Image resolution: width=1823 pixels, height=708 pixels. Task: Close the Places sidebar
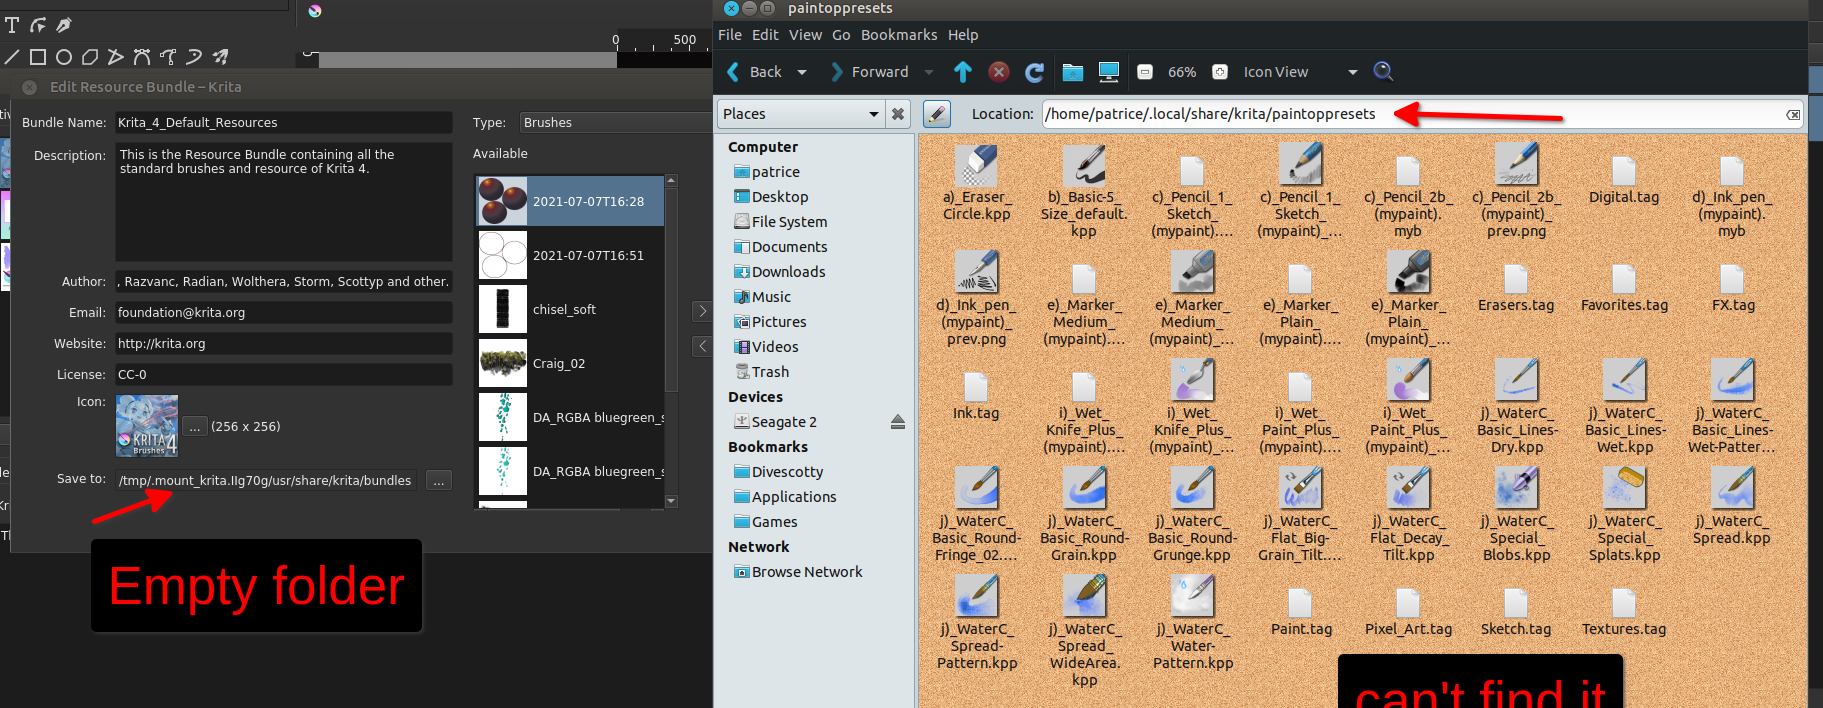pos(898,114)
